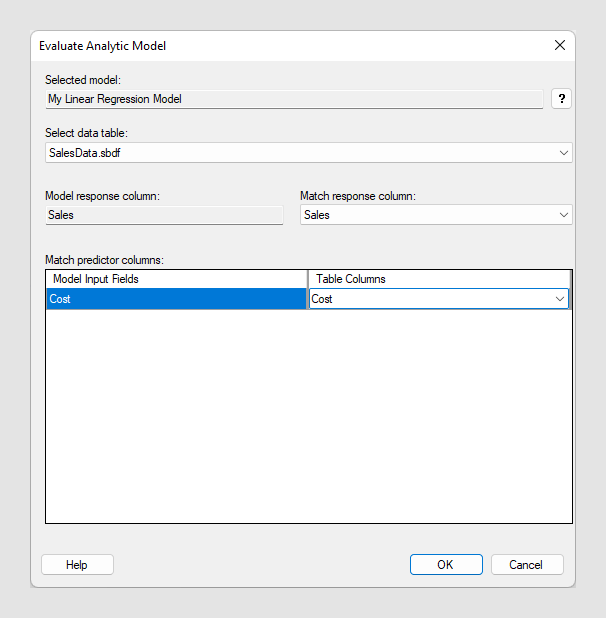Close the Evaluate Analytic Model dialog
The image size is (606, 618).
pos(560,45)
